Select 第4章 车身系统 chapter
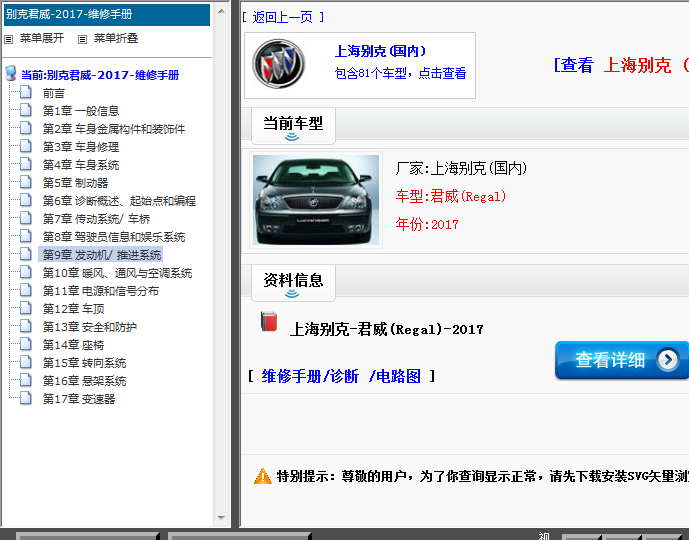Screen dimensions: 689x540 81,165
